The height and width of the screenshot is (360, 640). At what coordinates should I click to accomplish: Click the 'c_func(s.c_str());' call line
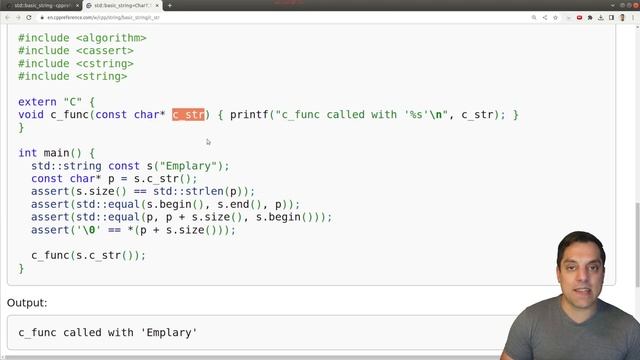pos(89,256)
